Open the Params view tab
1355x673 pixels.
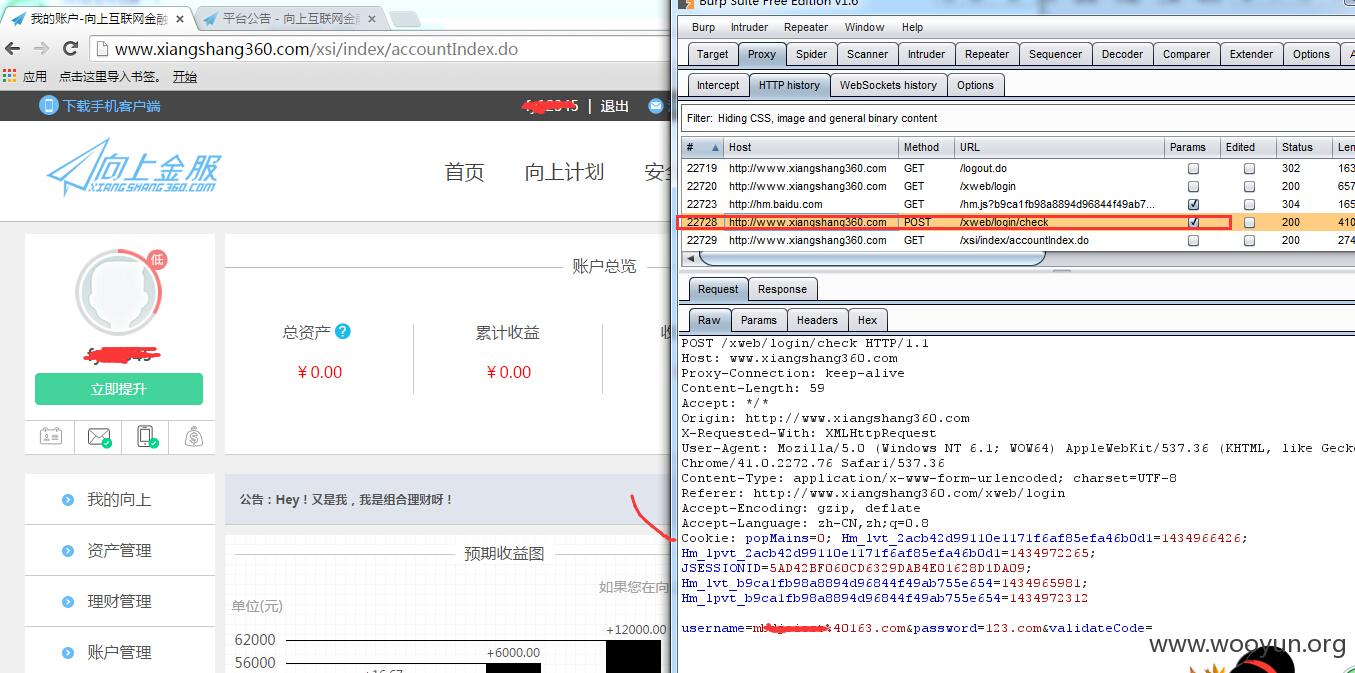tap(758, 320)
